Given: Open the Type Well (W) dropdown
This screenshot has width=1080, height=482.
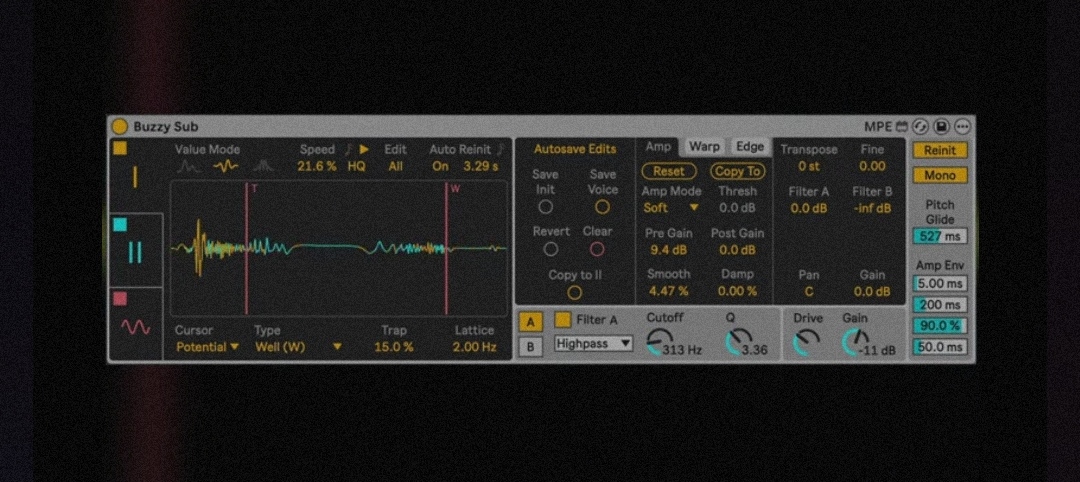Looking at the screenshot, I should [298, 347].
